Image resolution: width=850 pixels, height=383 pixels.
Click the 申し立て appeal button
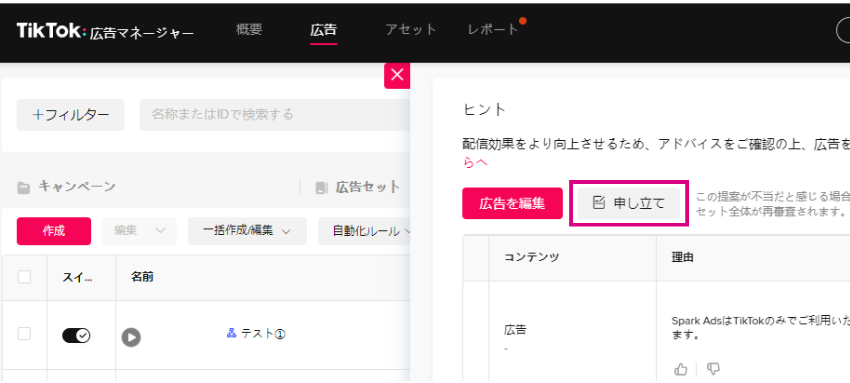pos(629,204)
